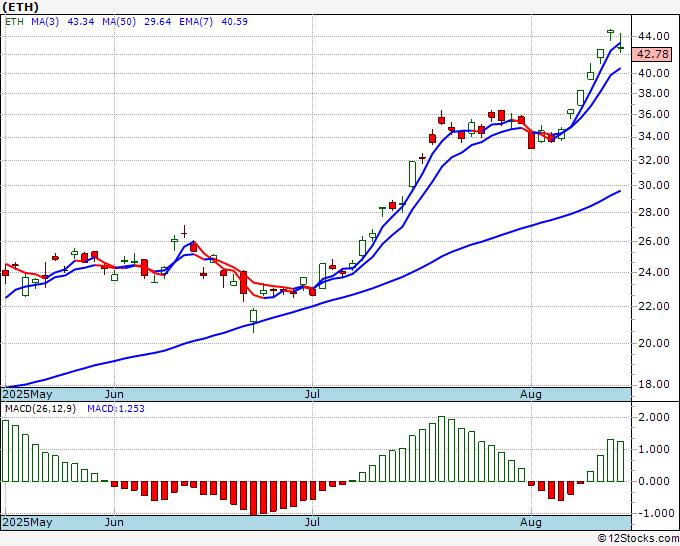Click the 28.00 price axis label
This screenshot has height=546, width=680.
(654, 213)
